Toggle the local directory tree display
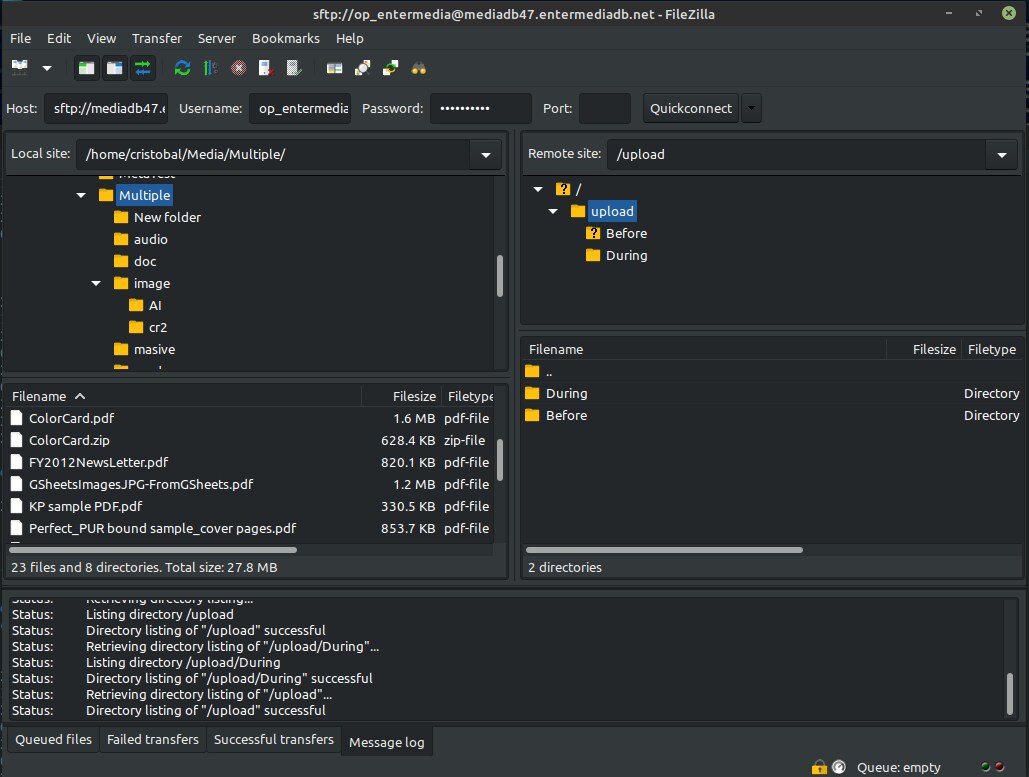1029x777 pixels. click(87, 68)
